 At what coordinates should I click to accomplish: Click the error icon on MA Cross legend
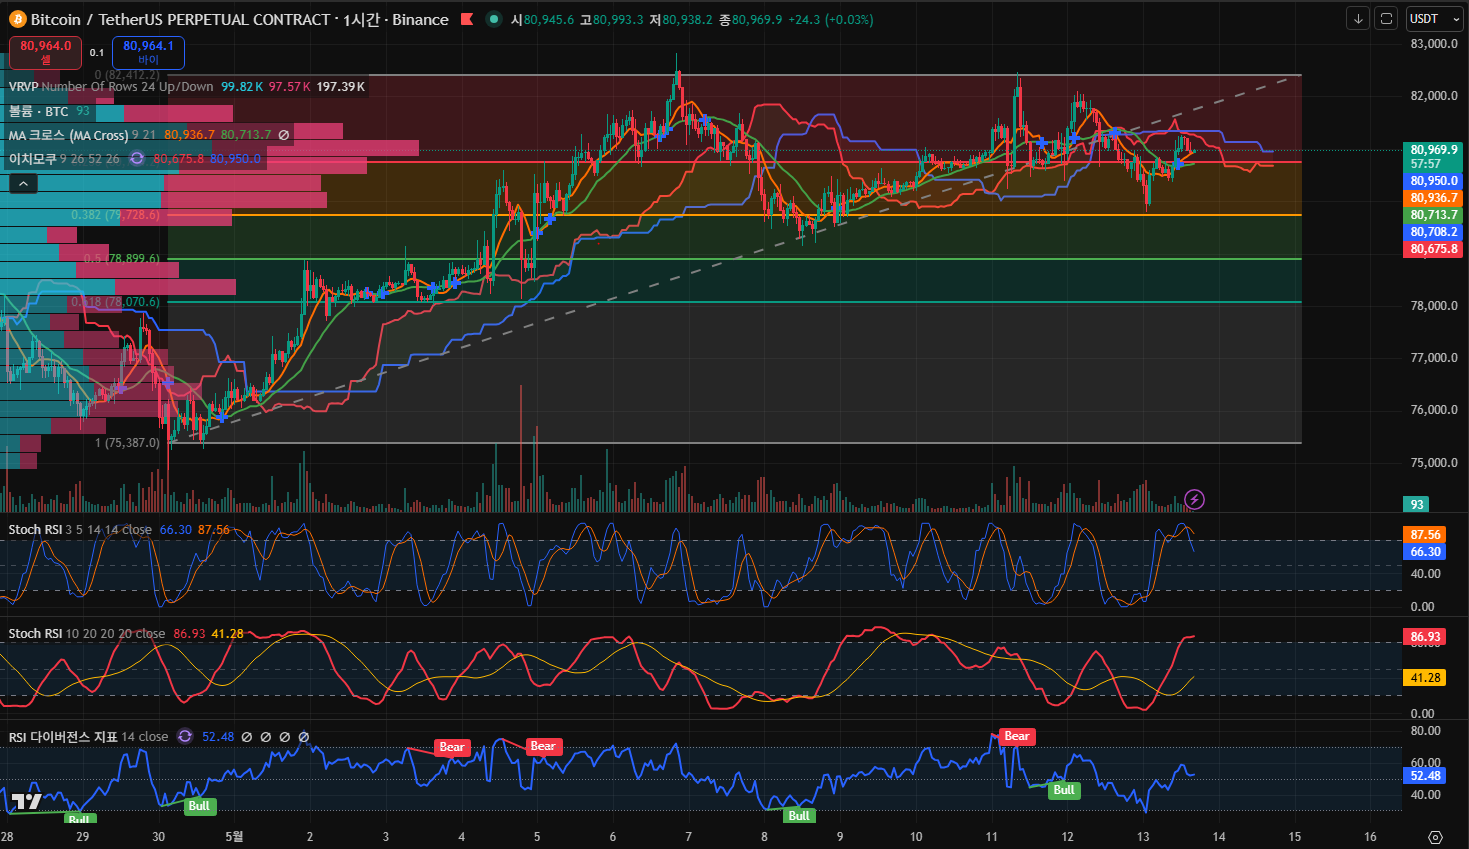coord(284,135)
